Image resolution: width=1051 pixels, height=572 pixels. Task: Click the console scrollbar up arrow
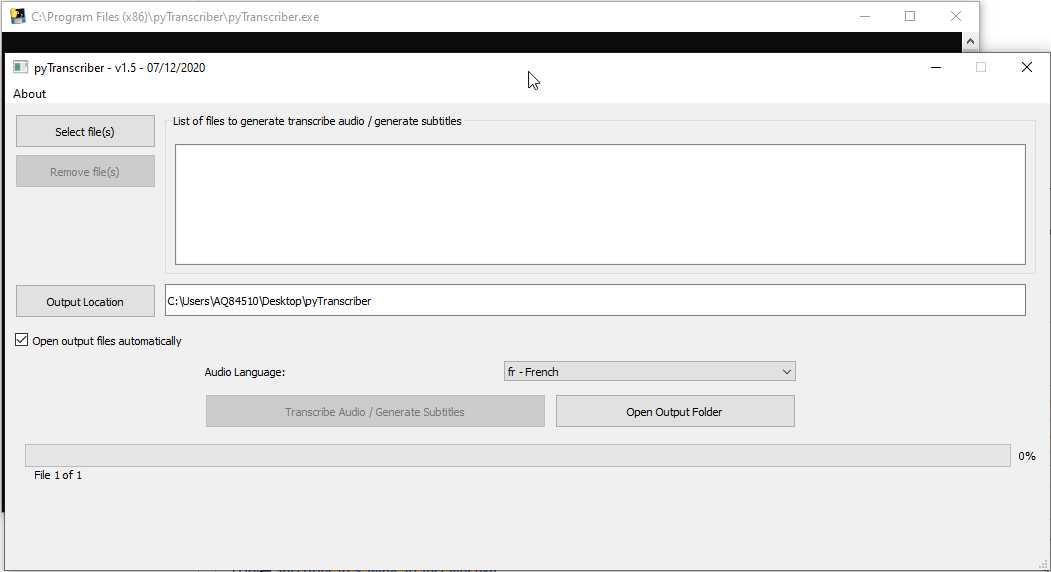pyautogui.click(x=970, y=42)
